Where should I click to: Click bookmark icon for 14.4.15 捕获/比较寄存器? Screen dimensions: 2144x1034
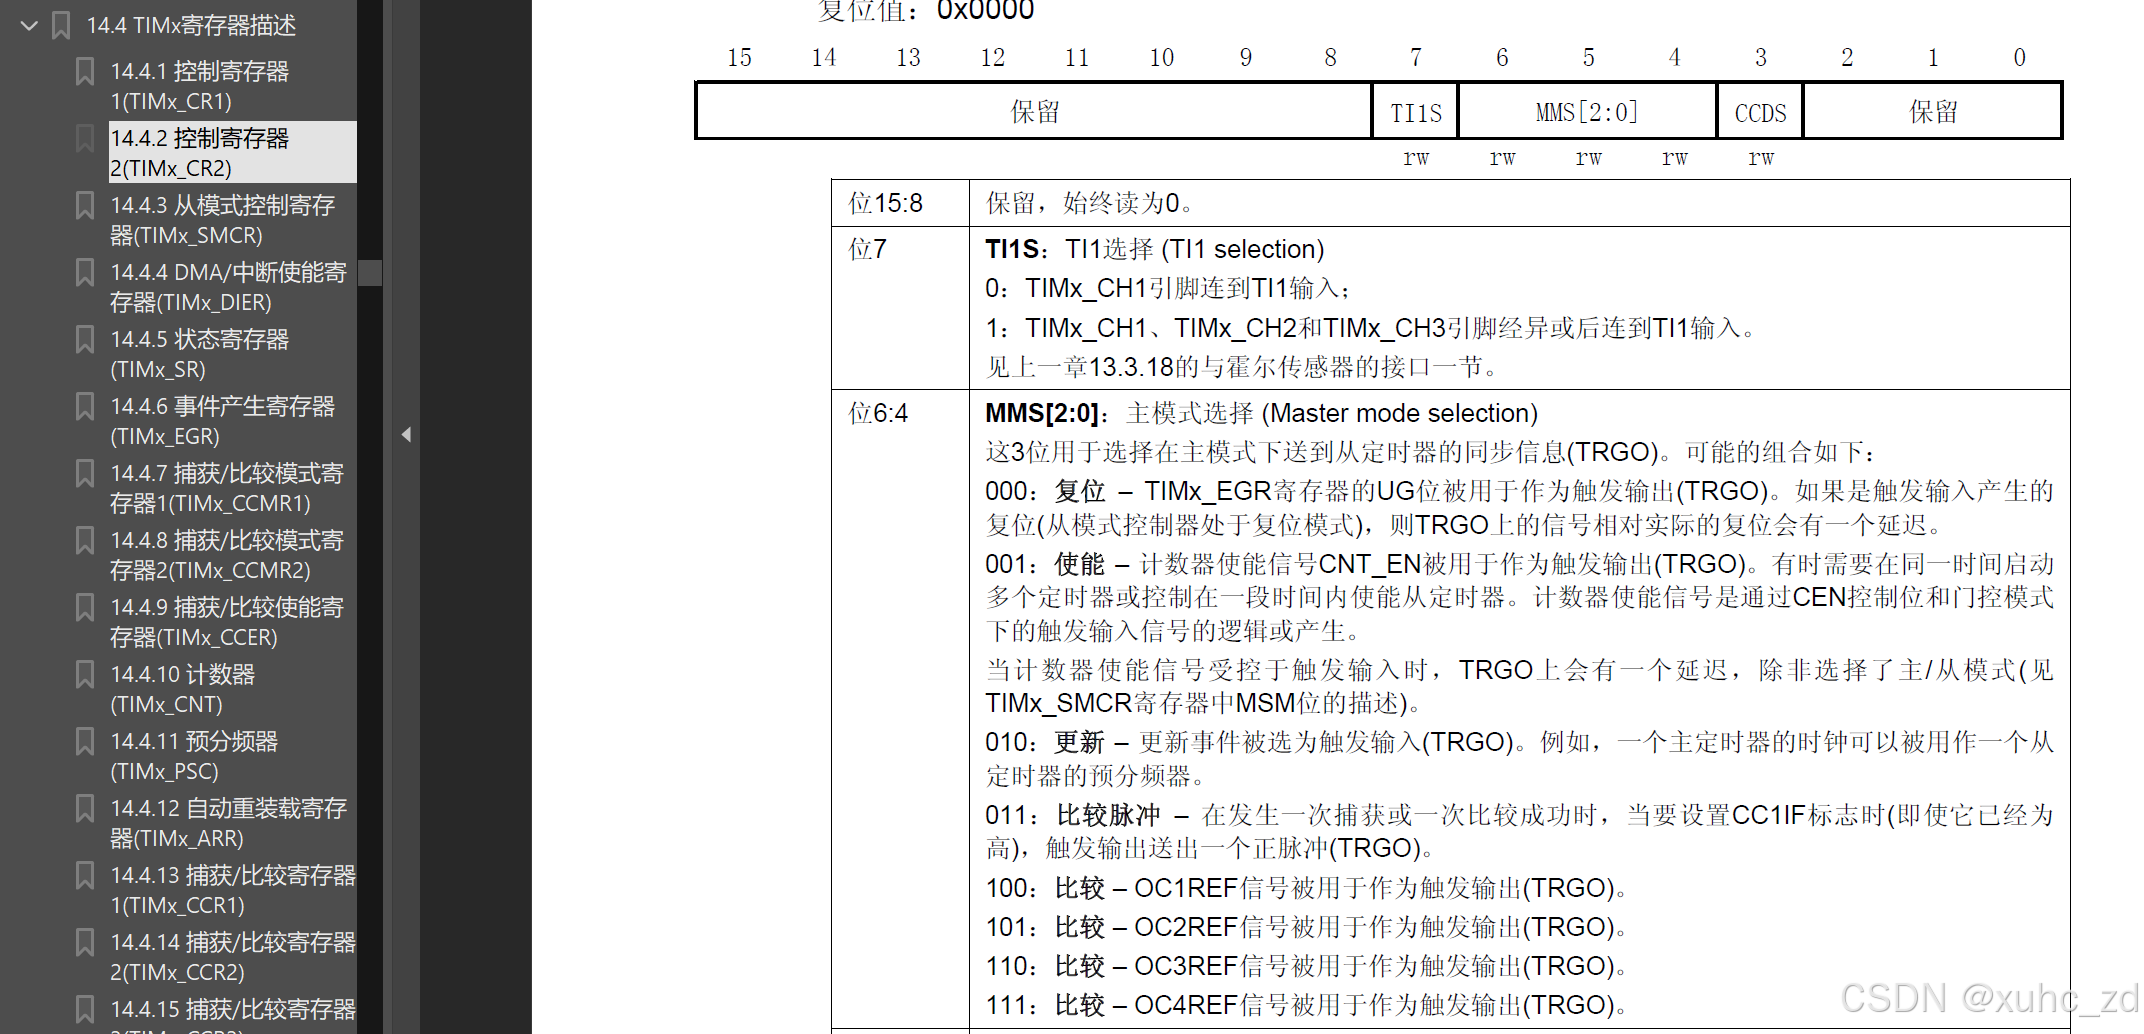[x=85, y=1009]
